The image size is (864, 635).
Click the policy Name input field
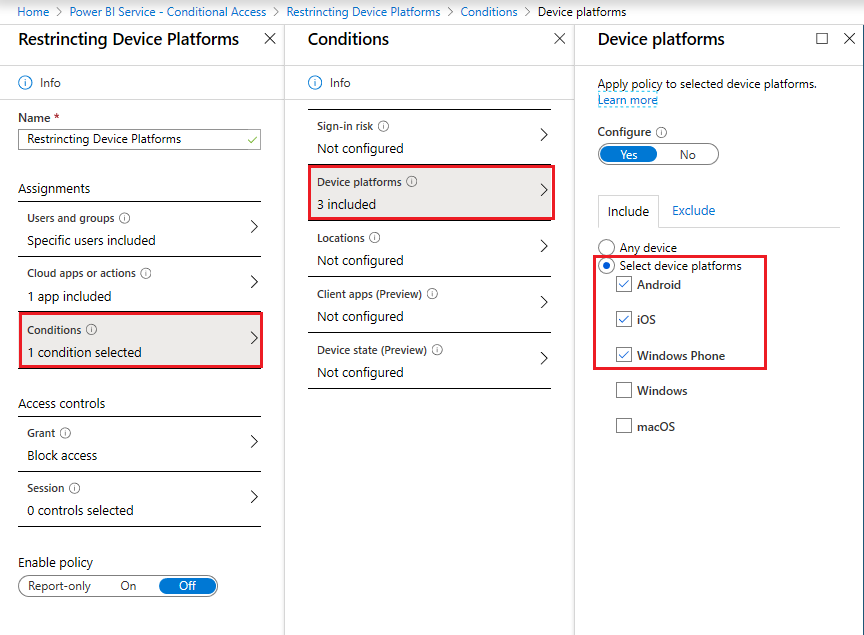pyautogui.click(x=138, y=139)
